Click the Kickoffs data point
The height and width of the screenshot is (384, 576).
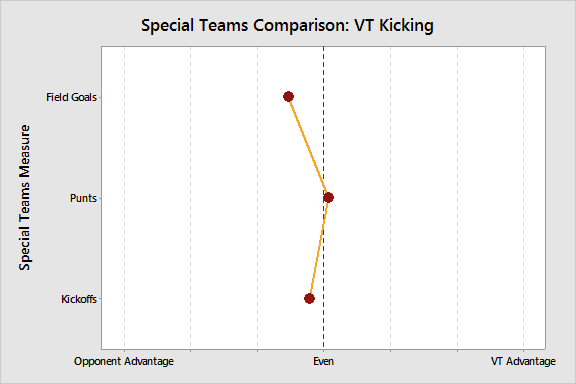[309, 298]
